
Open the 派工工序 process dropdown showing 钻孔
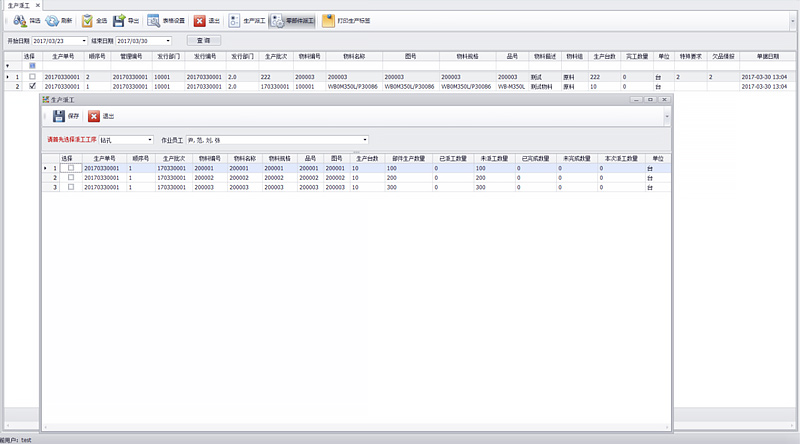pyautogui.click(x=149, y=140)
